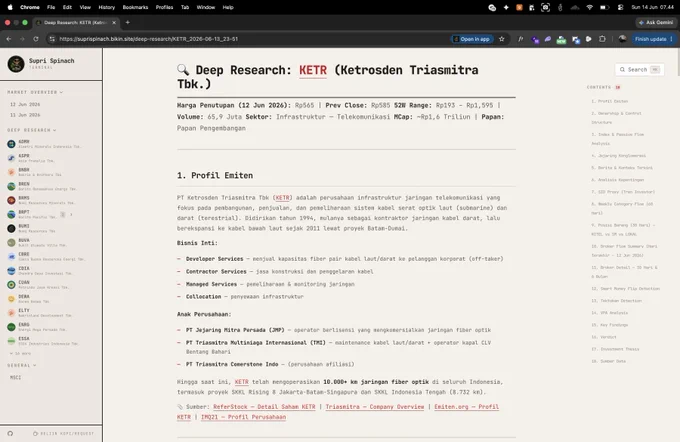The image size is (680, 442).
Task: Jump to '4. Jejaring Konglomerasi' in contents
Action: [x=618, y=155]
